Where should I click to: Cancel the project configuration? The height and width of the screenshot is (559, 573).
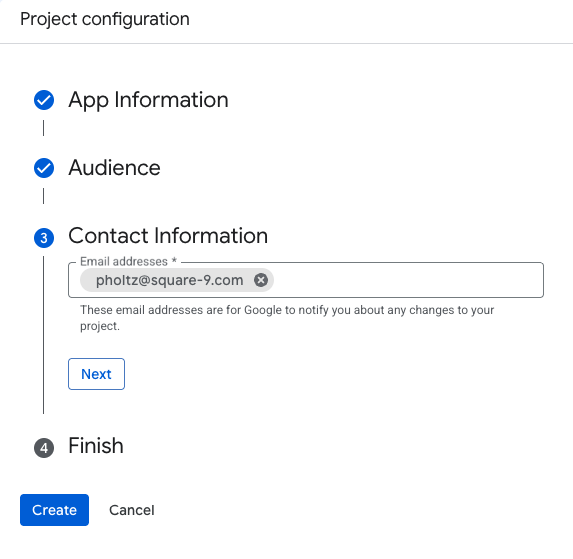pos(132,510)
